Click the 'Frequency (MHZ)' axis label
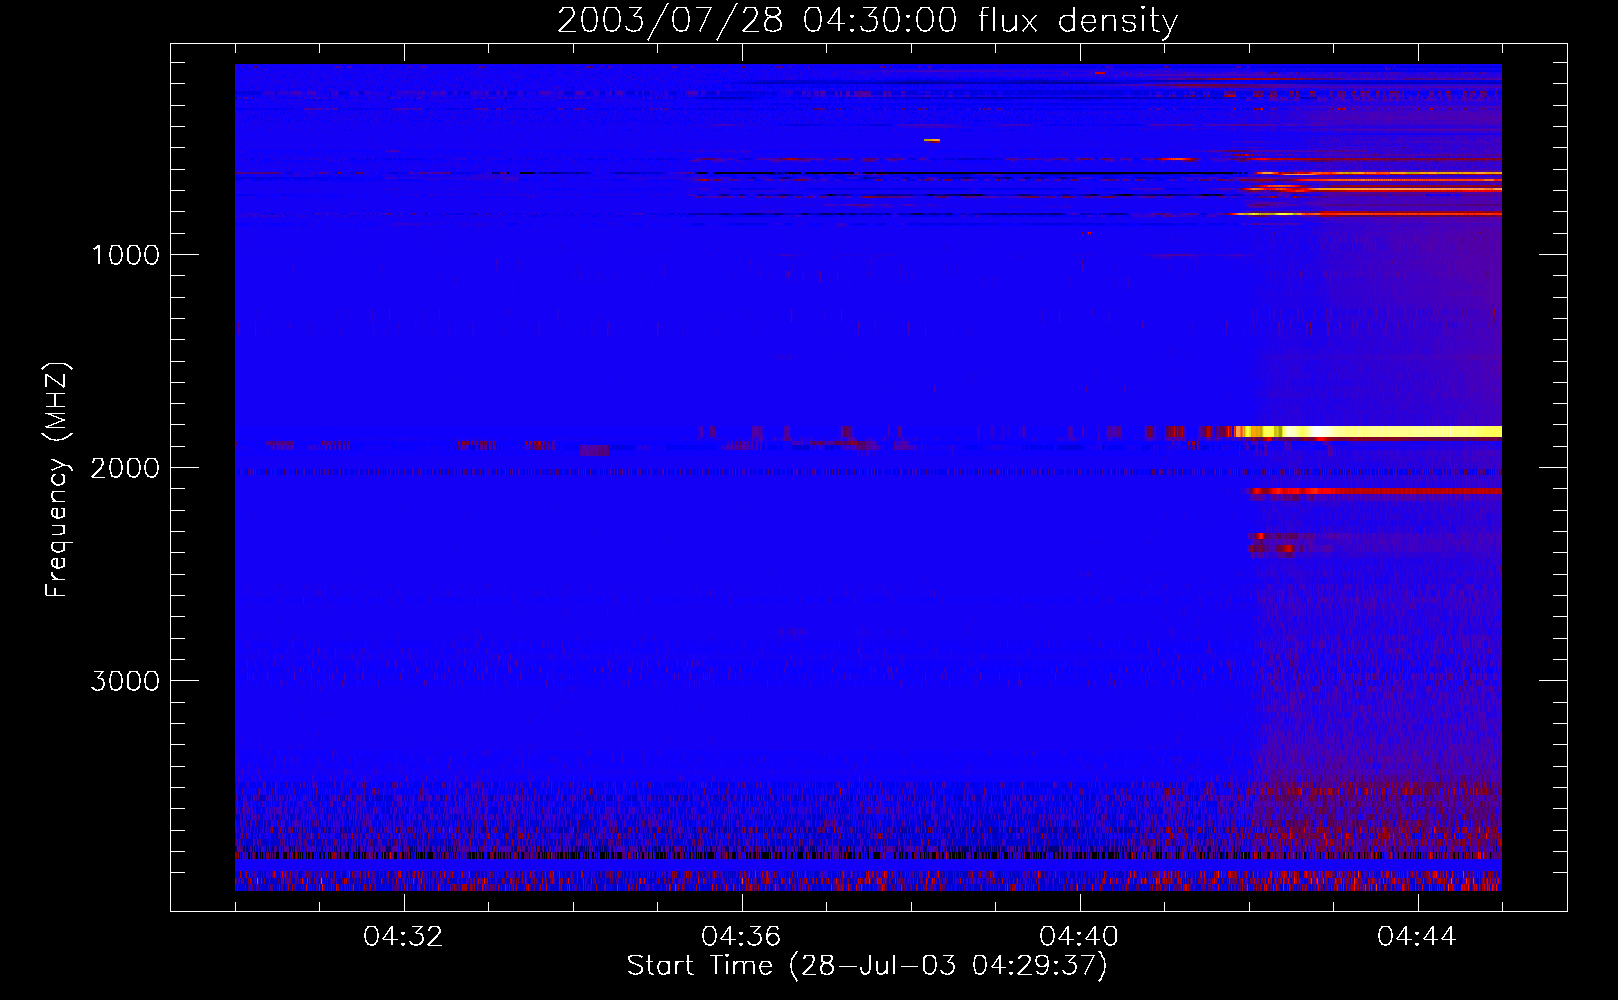Screen dimensions: 1618x1000 pyautogui.click(x=57, y=480)
